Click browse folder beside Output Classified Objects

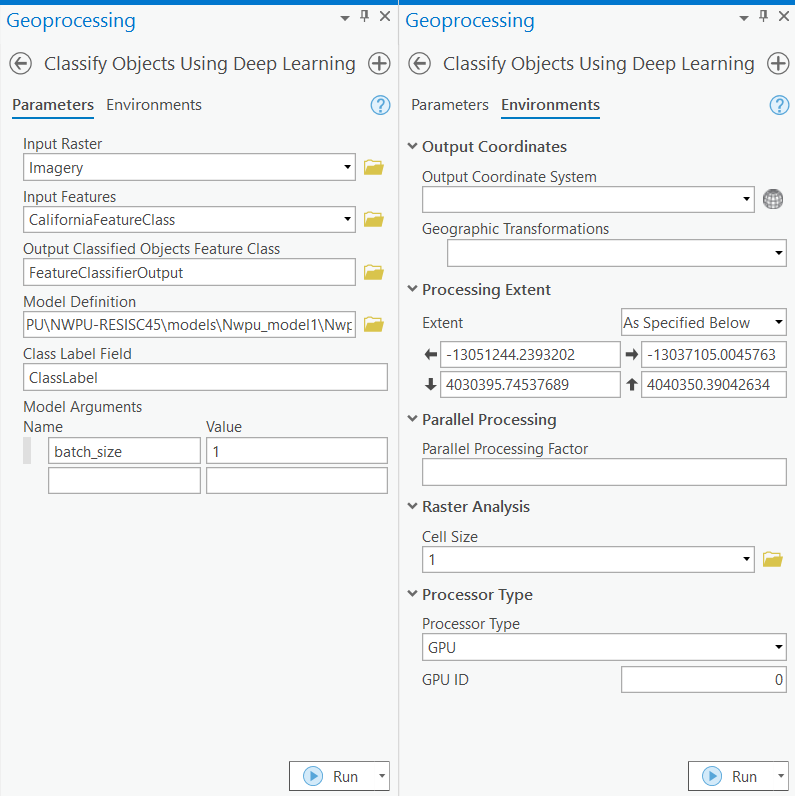[373, 272]
